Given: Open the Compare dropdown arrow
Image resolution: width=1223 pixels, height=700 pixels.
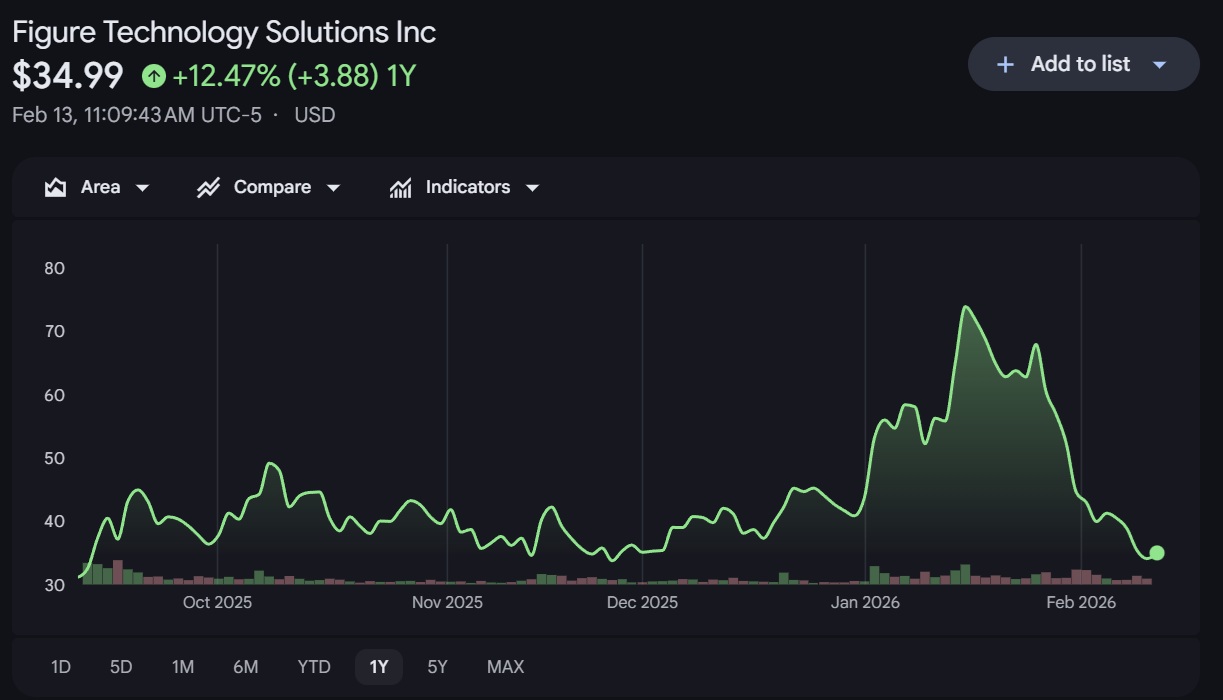Looking at the screenshot, I should tap(334, 188).
